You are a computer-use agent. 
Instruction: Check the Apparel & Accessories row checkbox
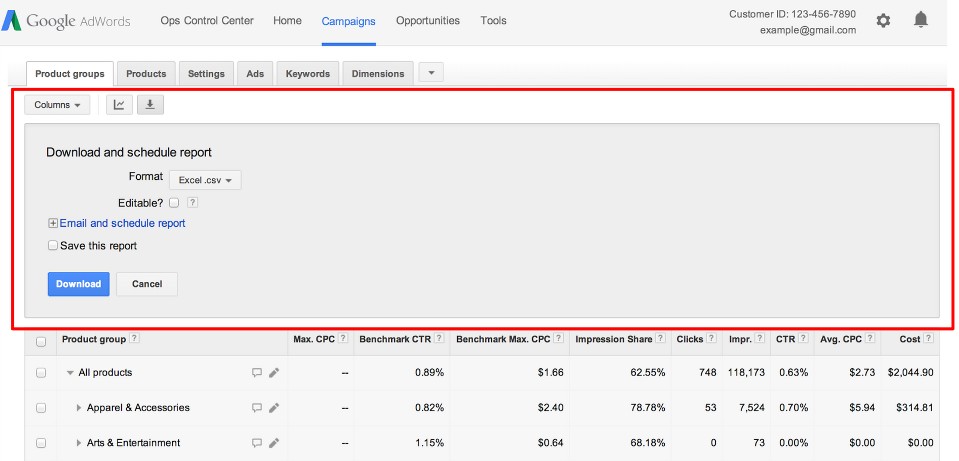(x=41, y=408)
